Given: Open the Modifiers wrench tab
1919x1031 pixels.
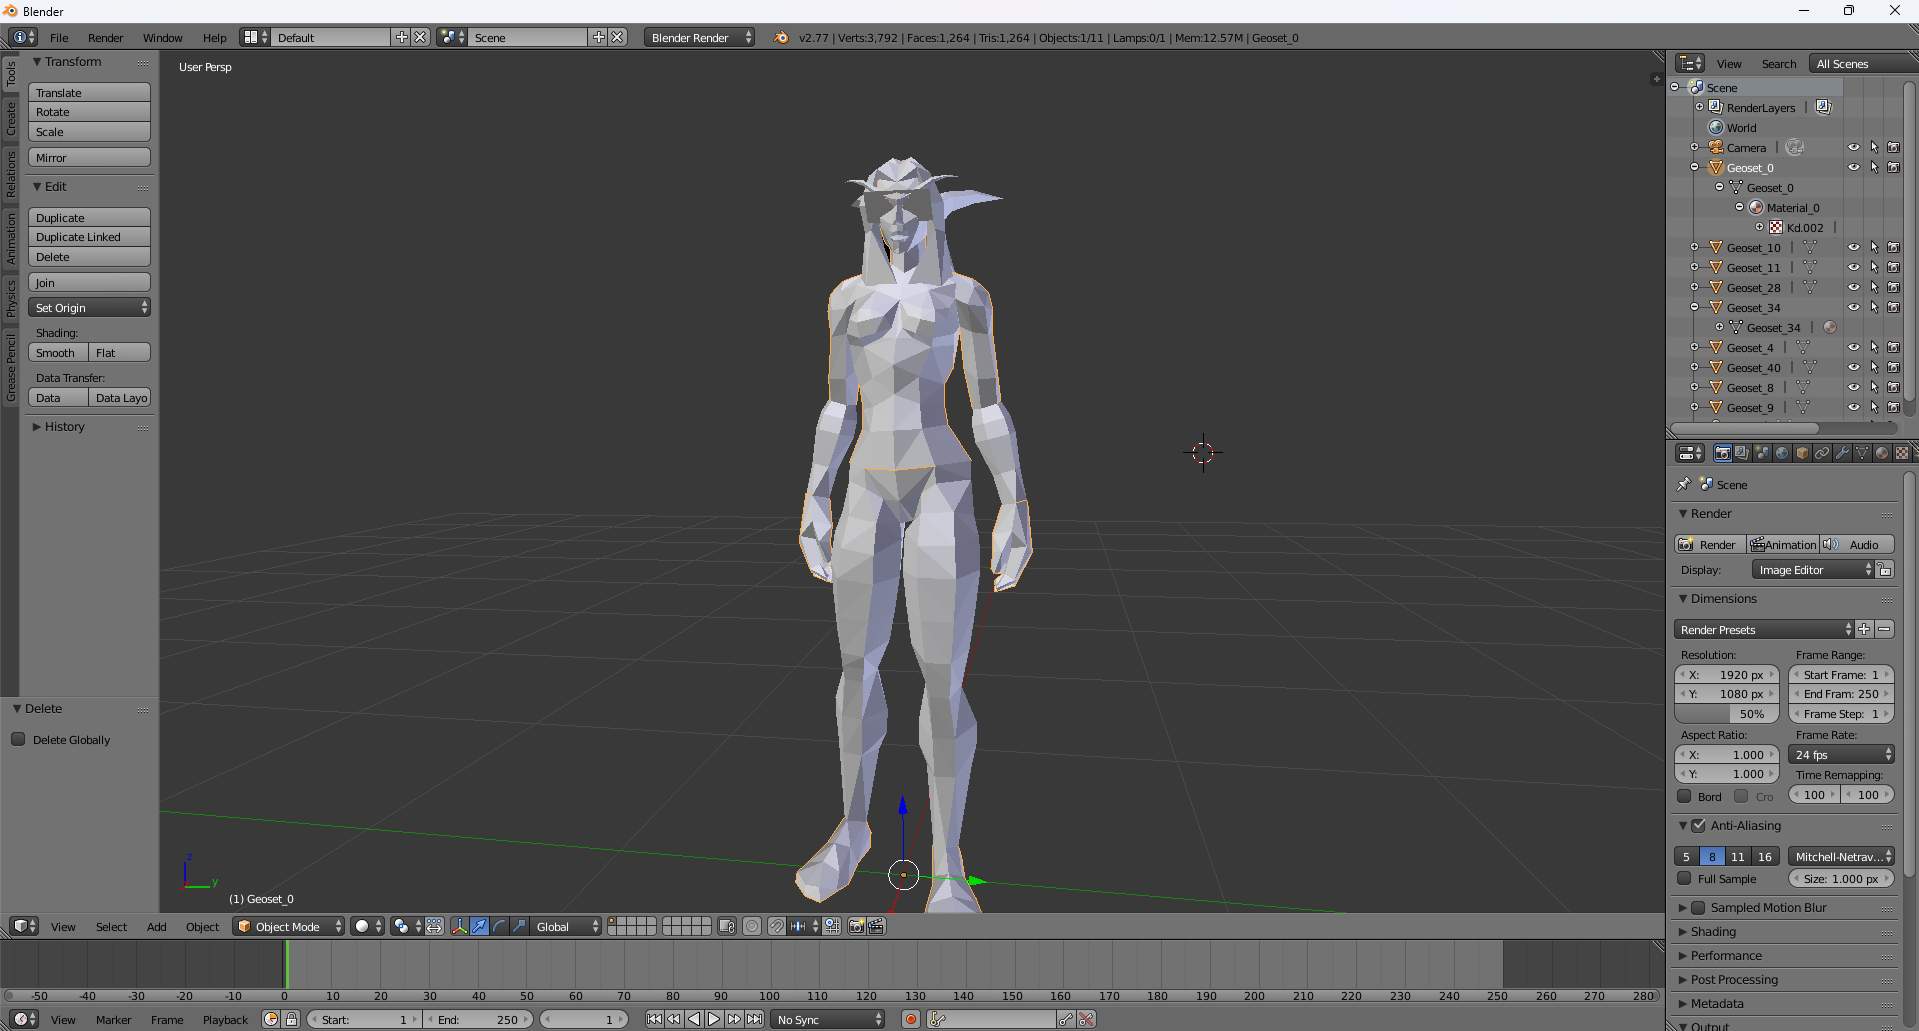Looking at the screenshot, I should (1842, 453).
